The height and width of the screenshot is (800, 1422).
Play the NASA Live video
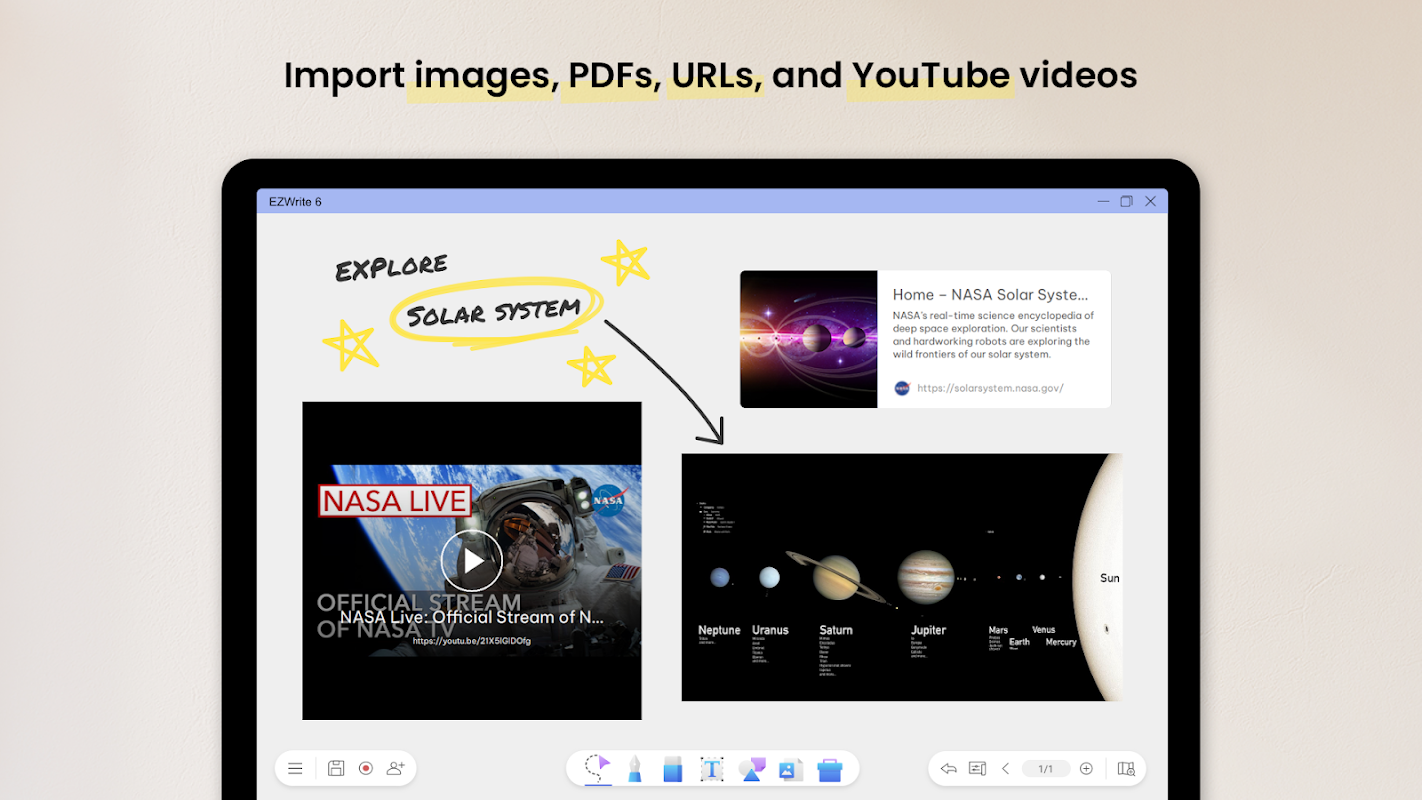(x=472, y=560)
